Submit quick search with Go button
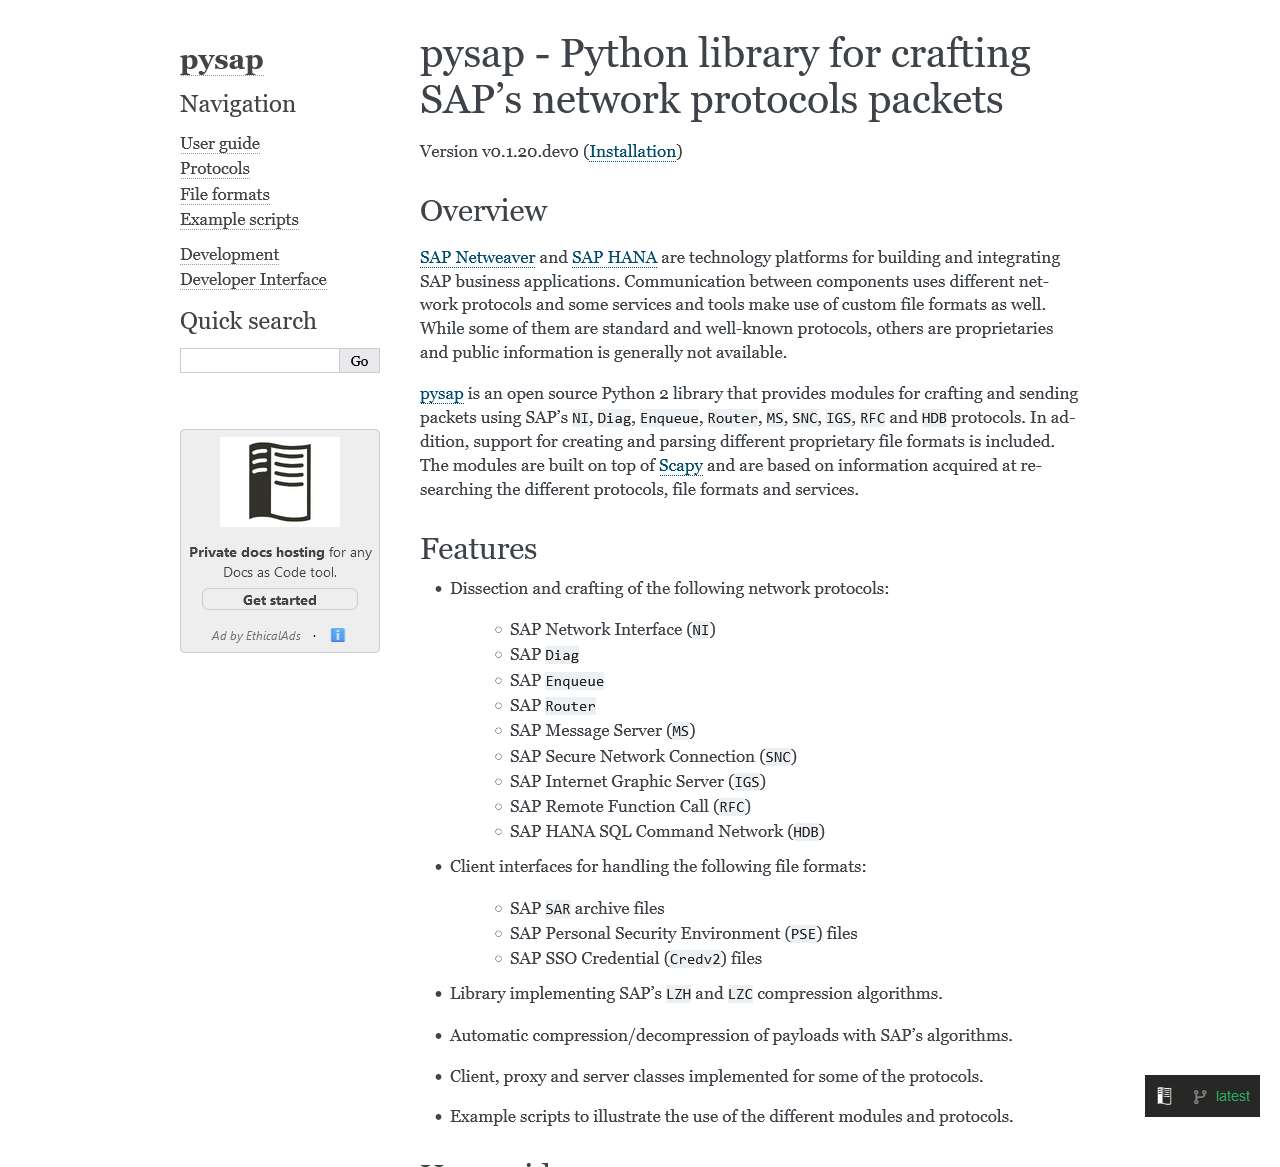The height and width of the screenshot is (1167, 1280). (x=359, y=361)
